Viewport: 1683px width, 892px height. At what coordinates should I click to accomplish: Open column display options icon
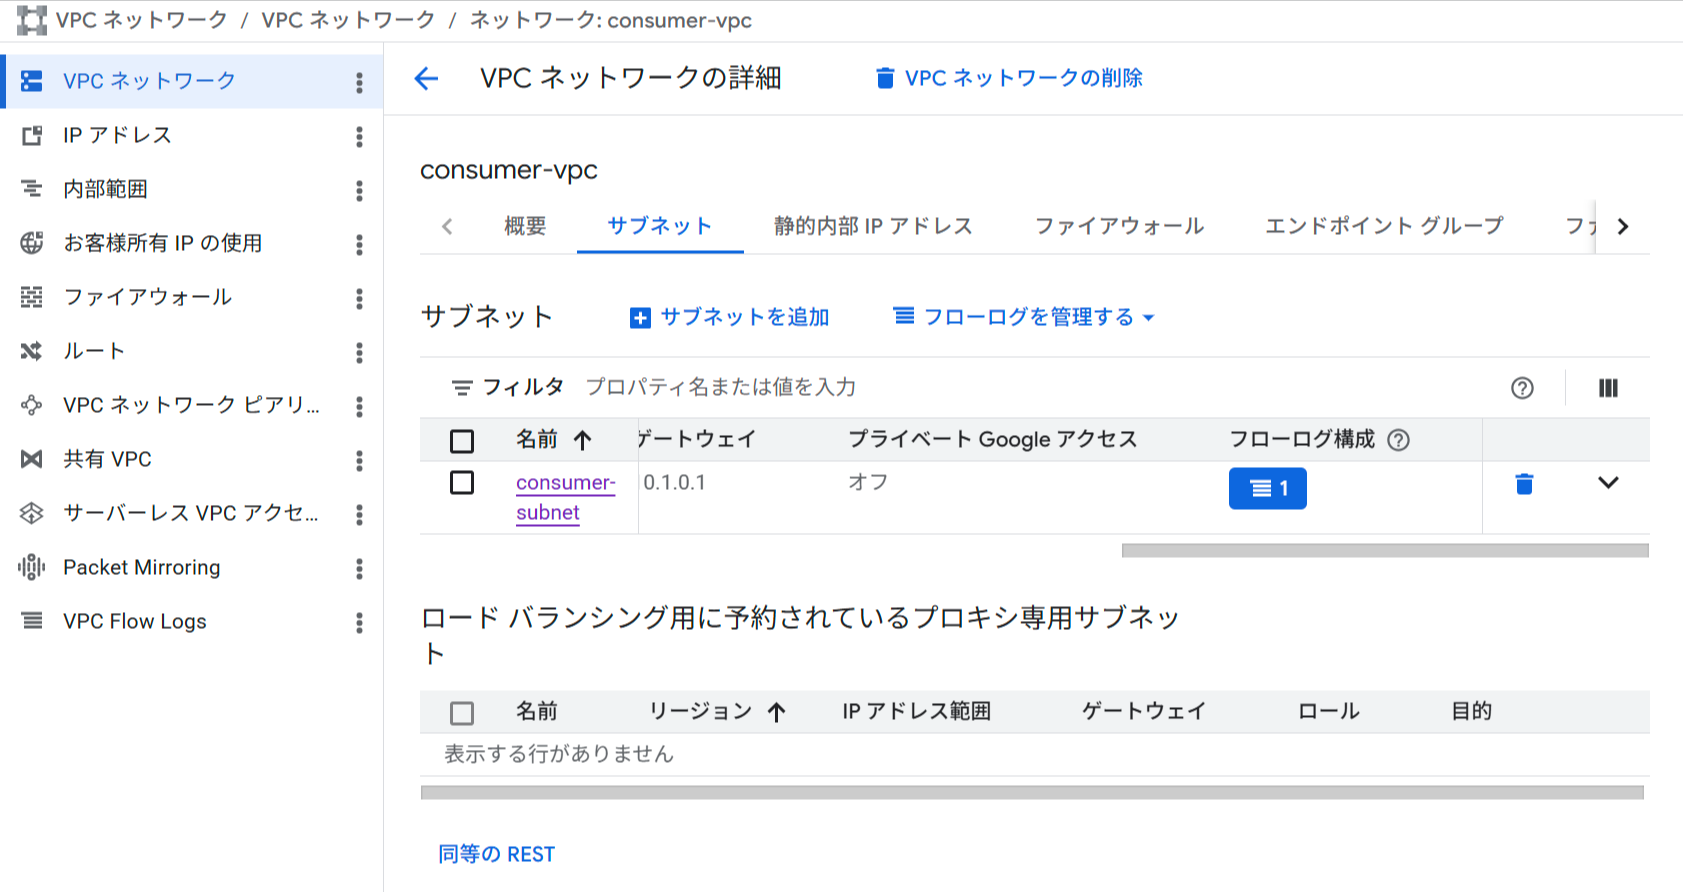tap(1608, 388)
